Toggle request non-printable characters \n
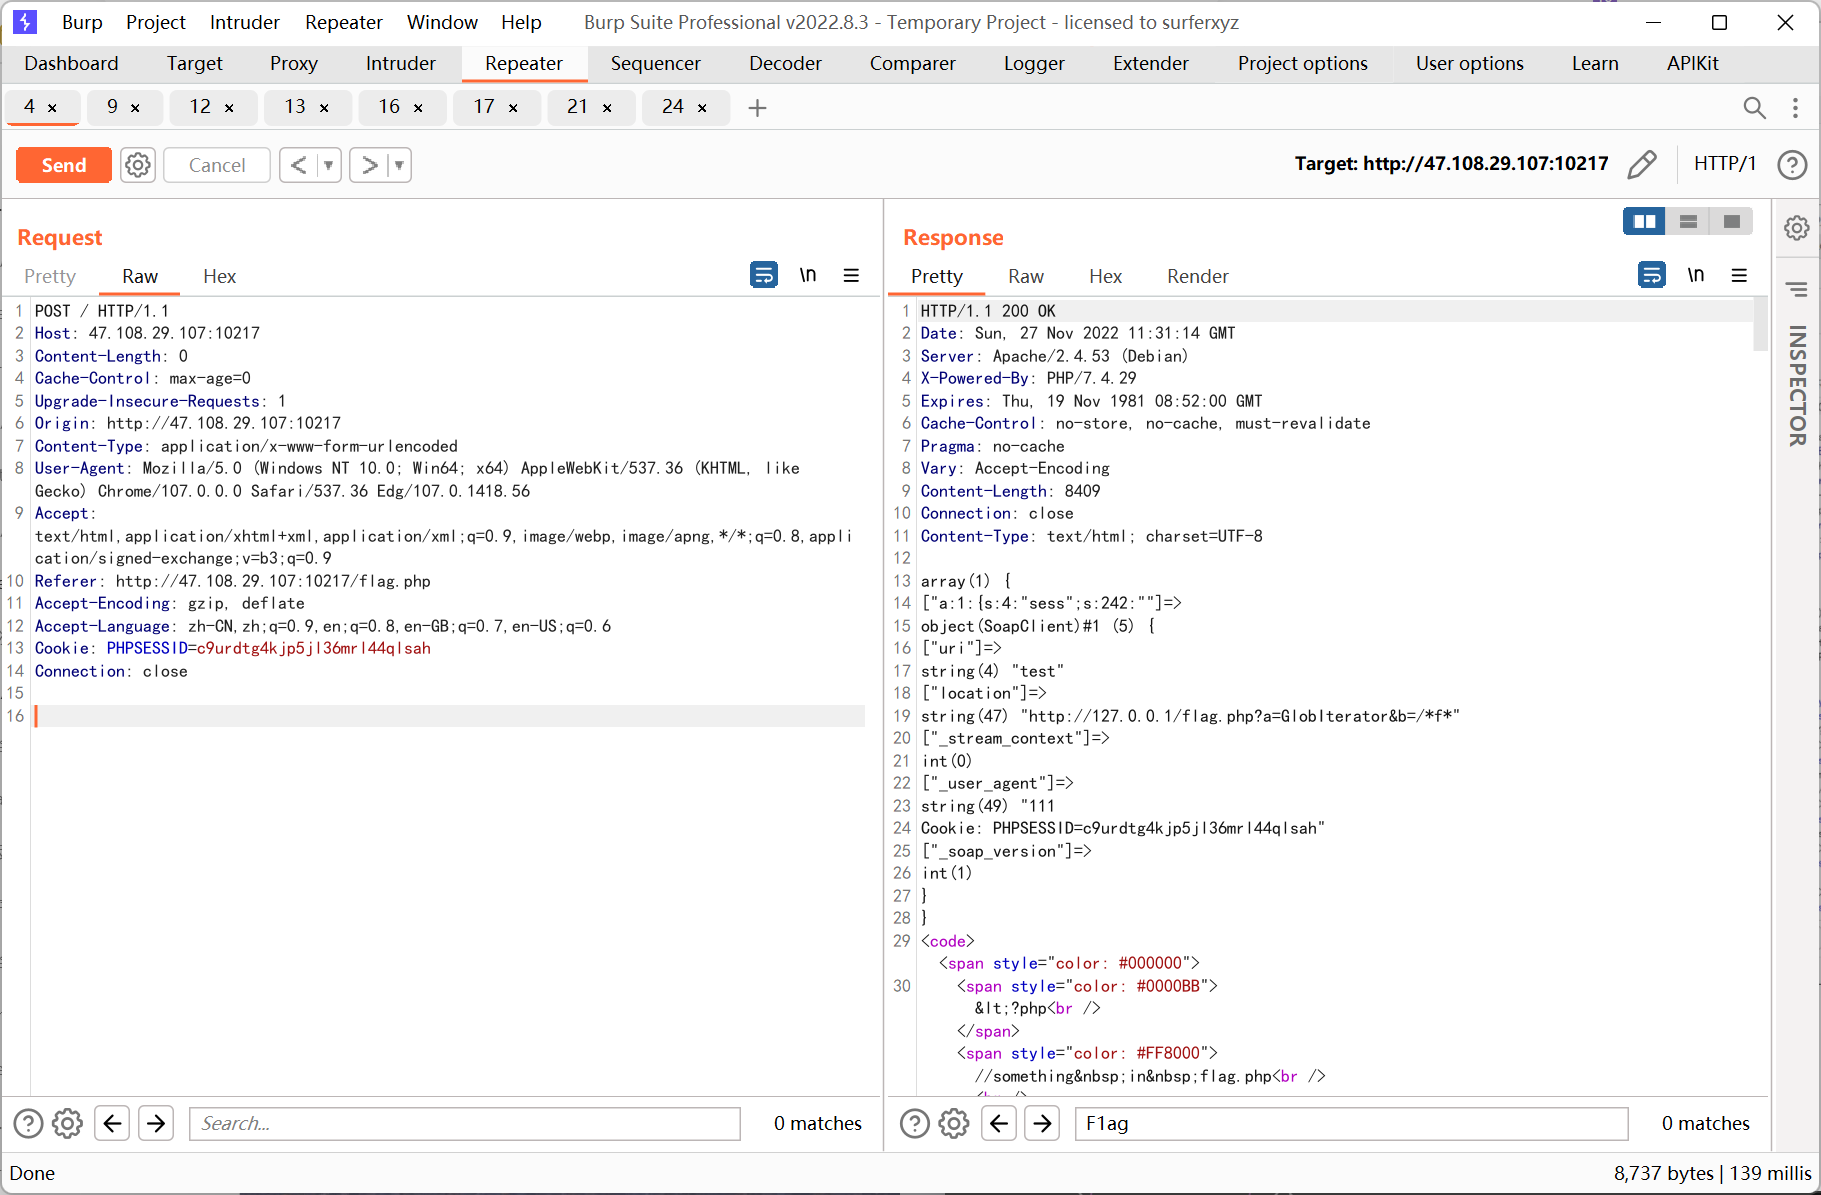Image resolution: width=1821 pixels, height=1195 pixels. pos(808,275)
